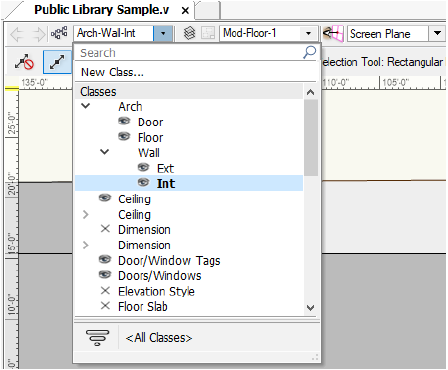Expand the Dimension class group
The image size is (448, 370).
pyautogui.click(x=86, y=245)
